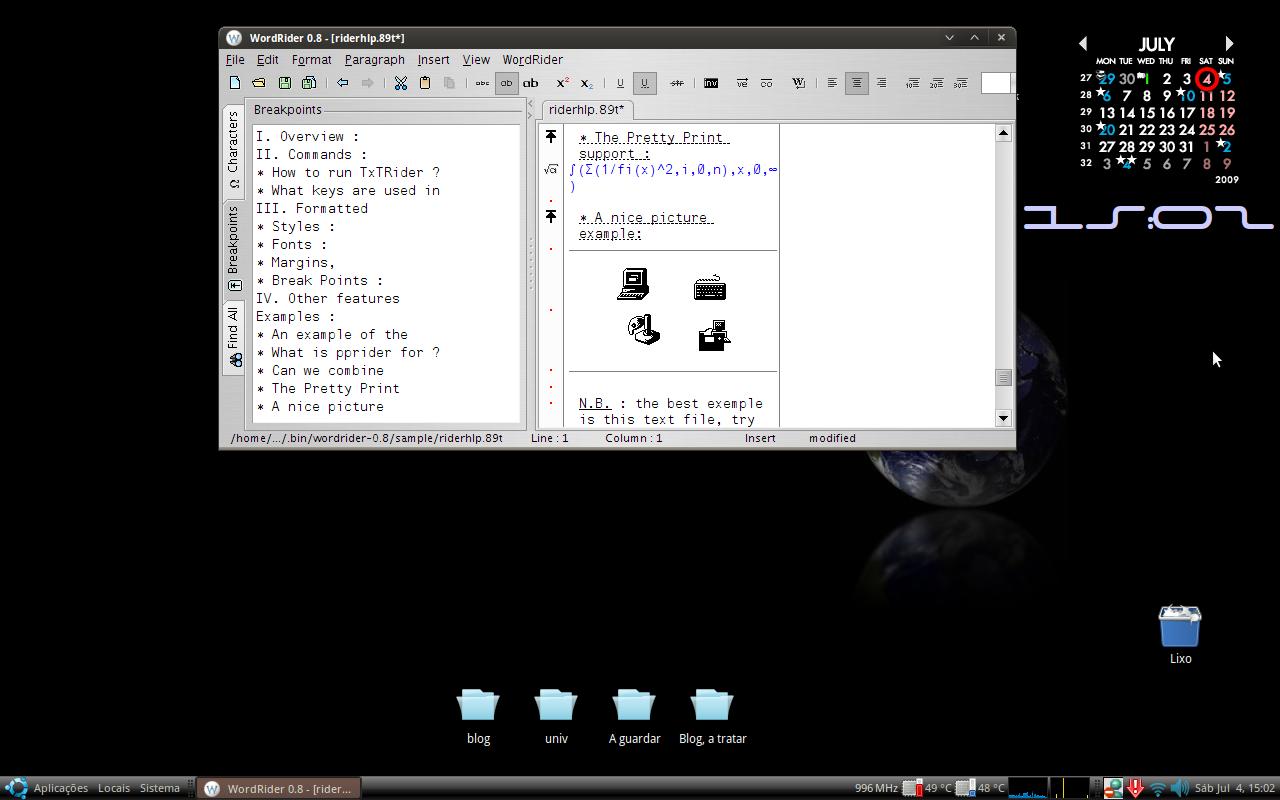
Task: Select '* The Pretty Print' breakpoint entry
Action: tap(327, 388)
